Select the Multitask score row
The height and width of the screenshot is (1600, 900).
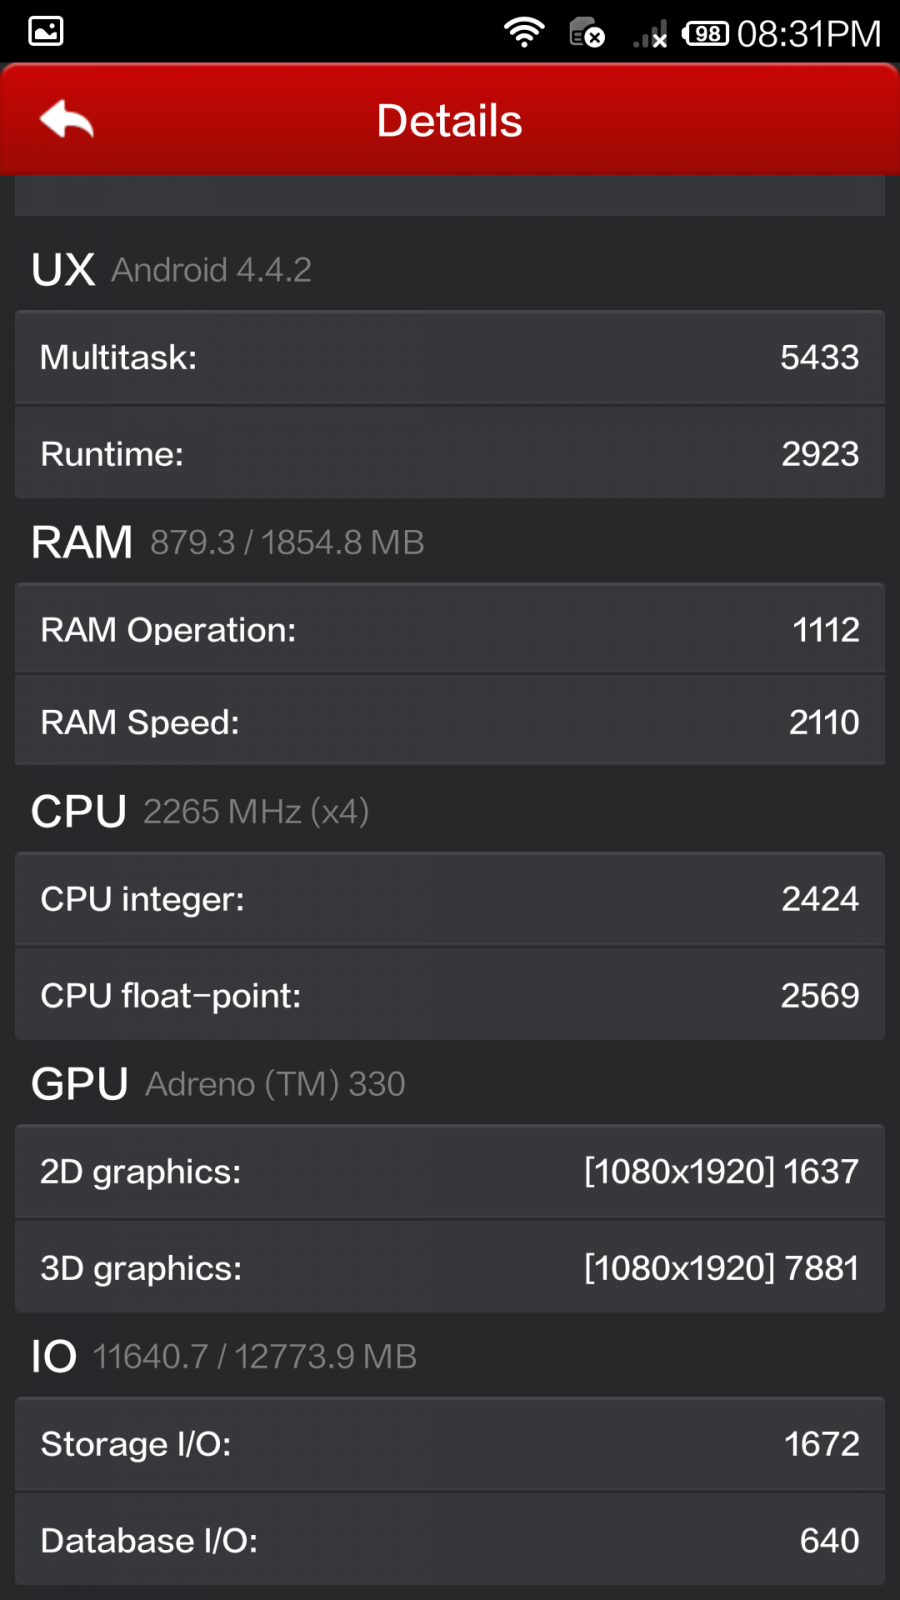click(450, 357)
